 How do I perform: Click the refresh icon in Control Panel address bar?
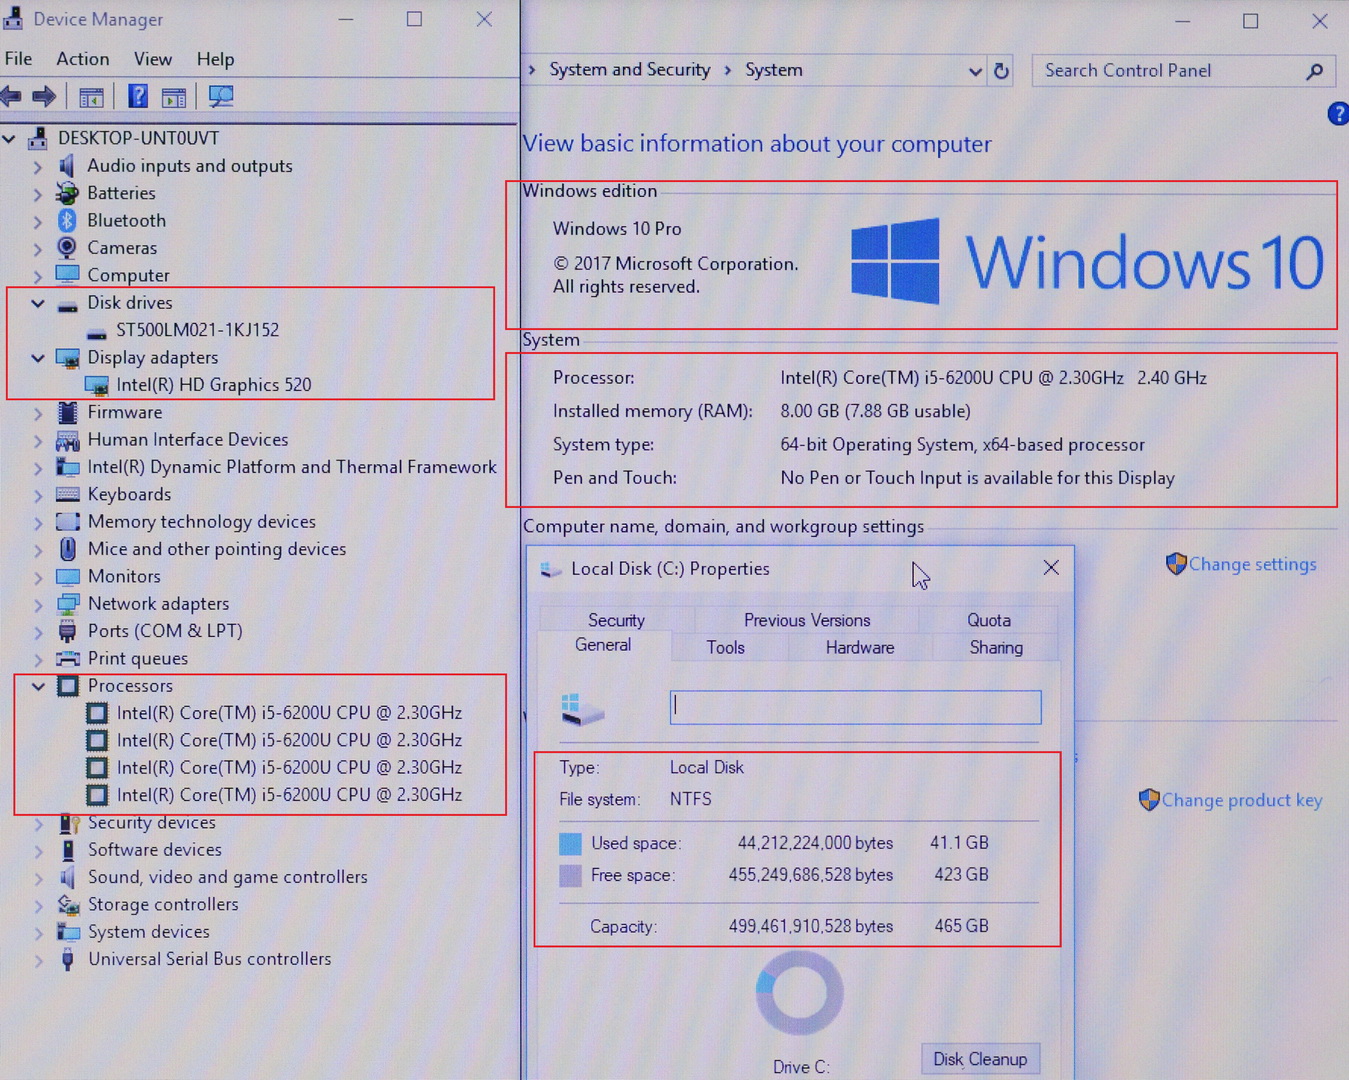1001,71
